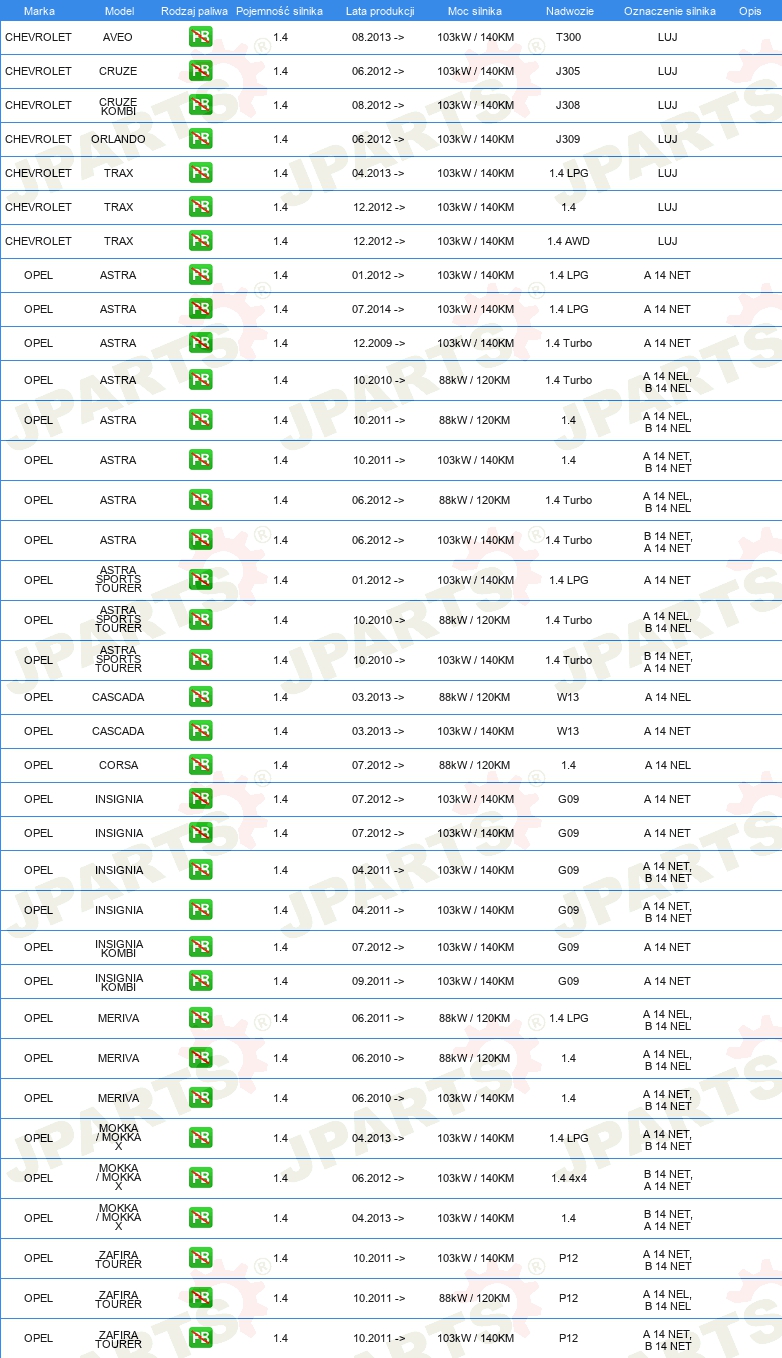Click the fuel icon for Trax 1.4 LPG

(200, 173)
